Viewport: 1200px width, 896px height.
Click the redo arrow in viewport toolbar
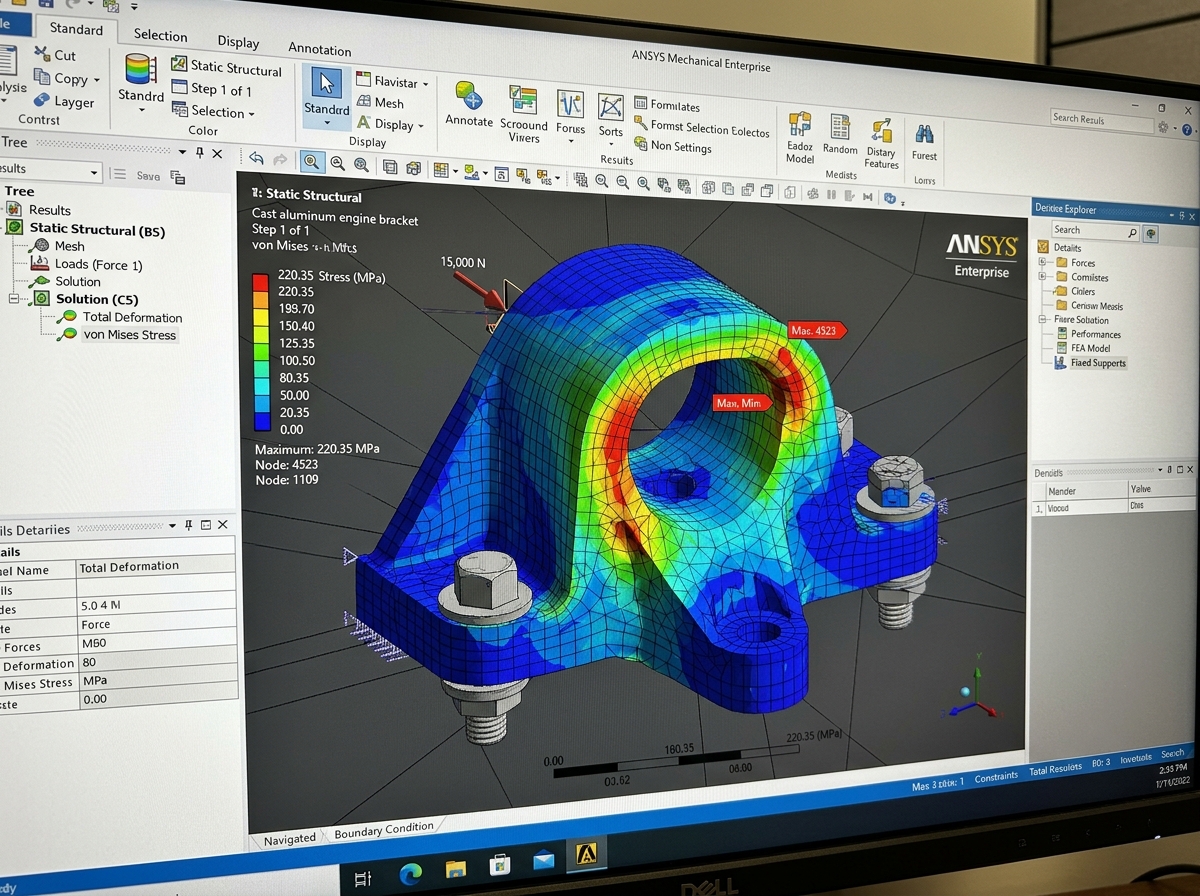point(280,160)
